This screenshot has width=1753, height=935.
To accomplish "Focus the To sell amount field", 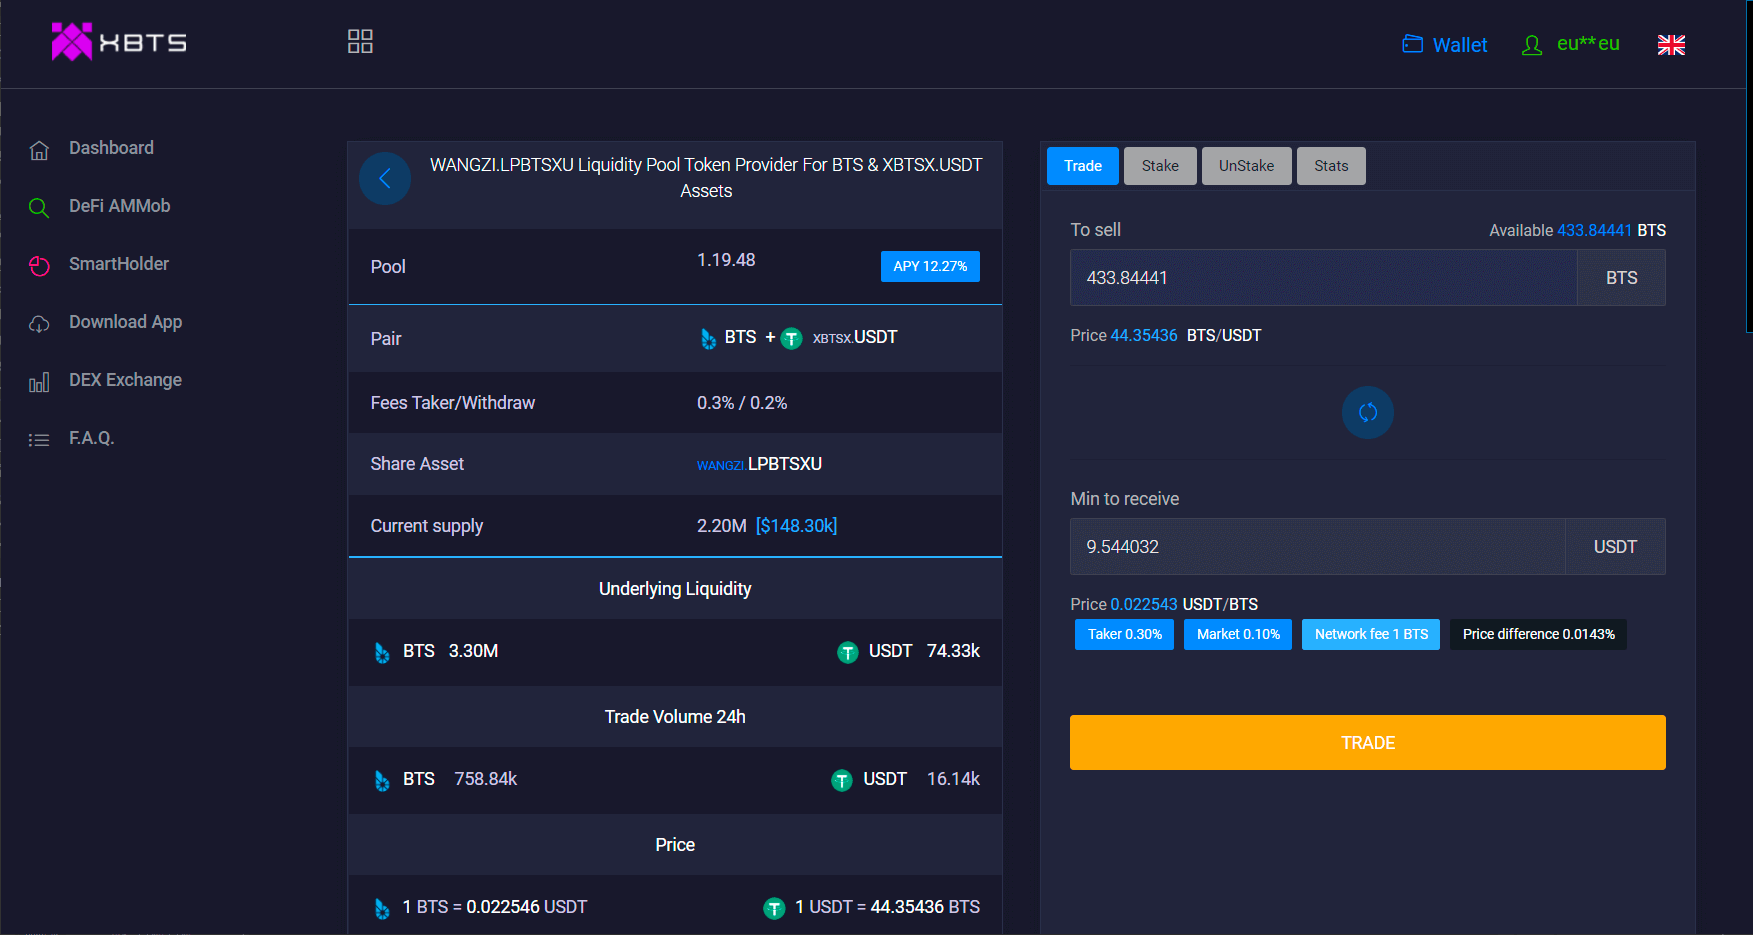I will (1323, 277).
